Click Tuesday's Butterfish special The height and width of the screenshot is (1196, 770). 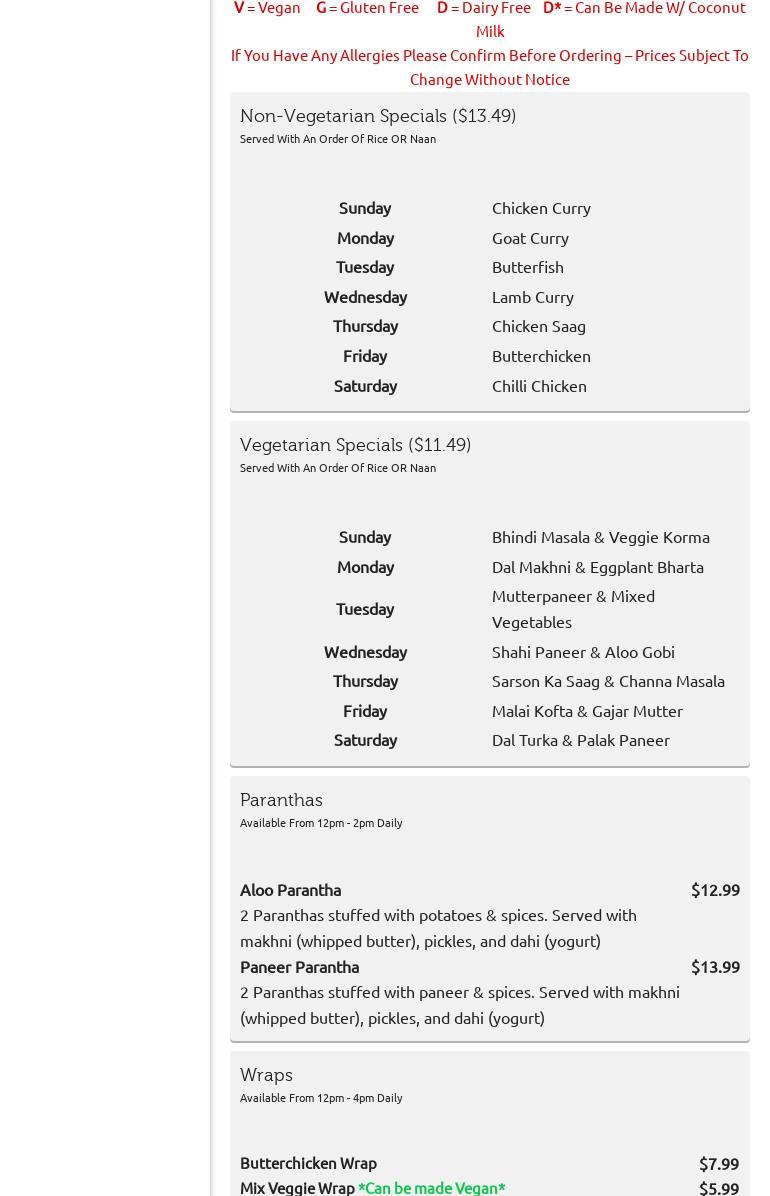pyautogui.click(x=527, y=267)
